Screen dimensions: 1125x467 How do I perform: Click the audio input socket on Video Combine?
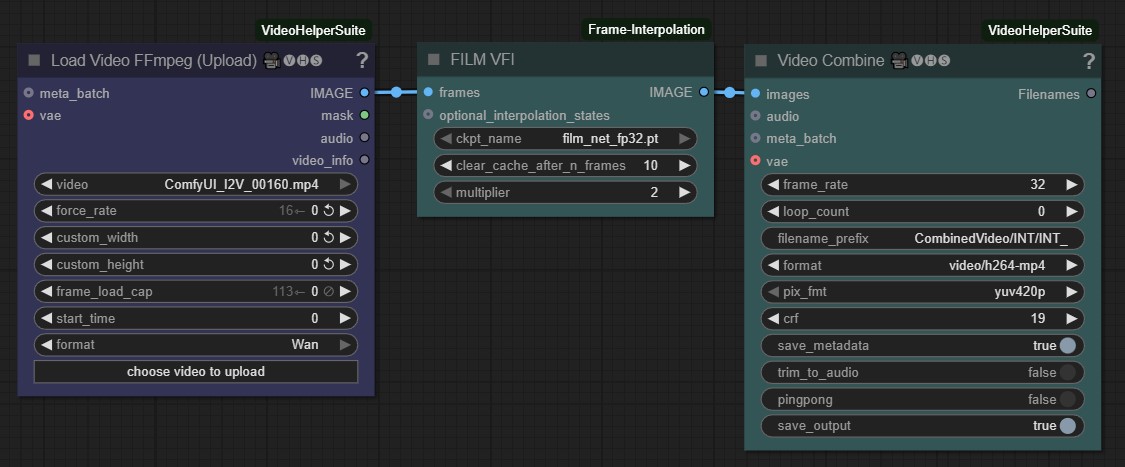756,116
